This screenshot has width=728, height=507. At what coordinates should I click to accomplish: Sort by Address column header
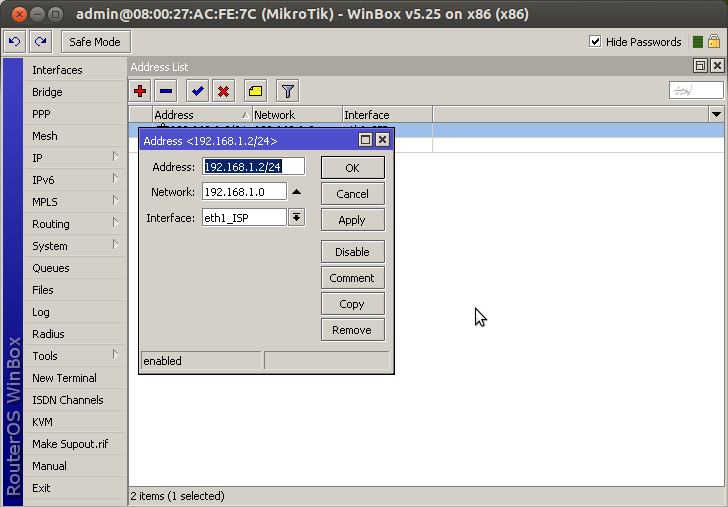(202, 115)
